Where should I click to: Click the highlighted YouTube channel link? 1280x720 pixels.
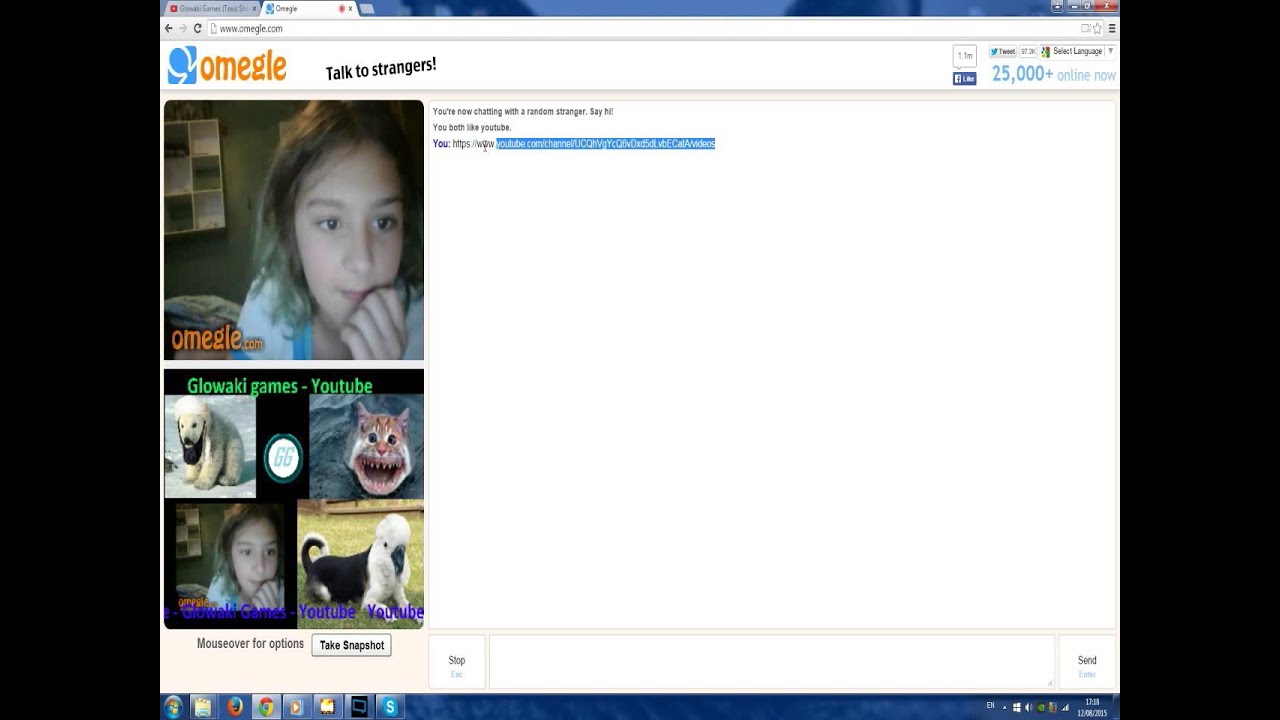(x=605, y=144)
